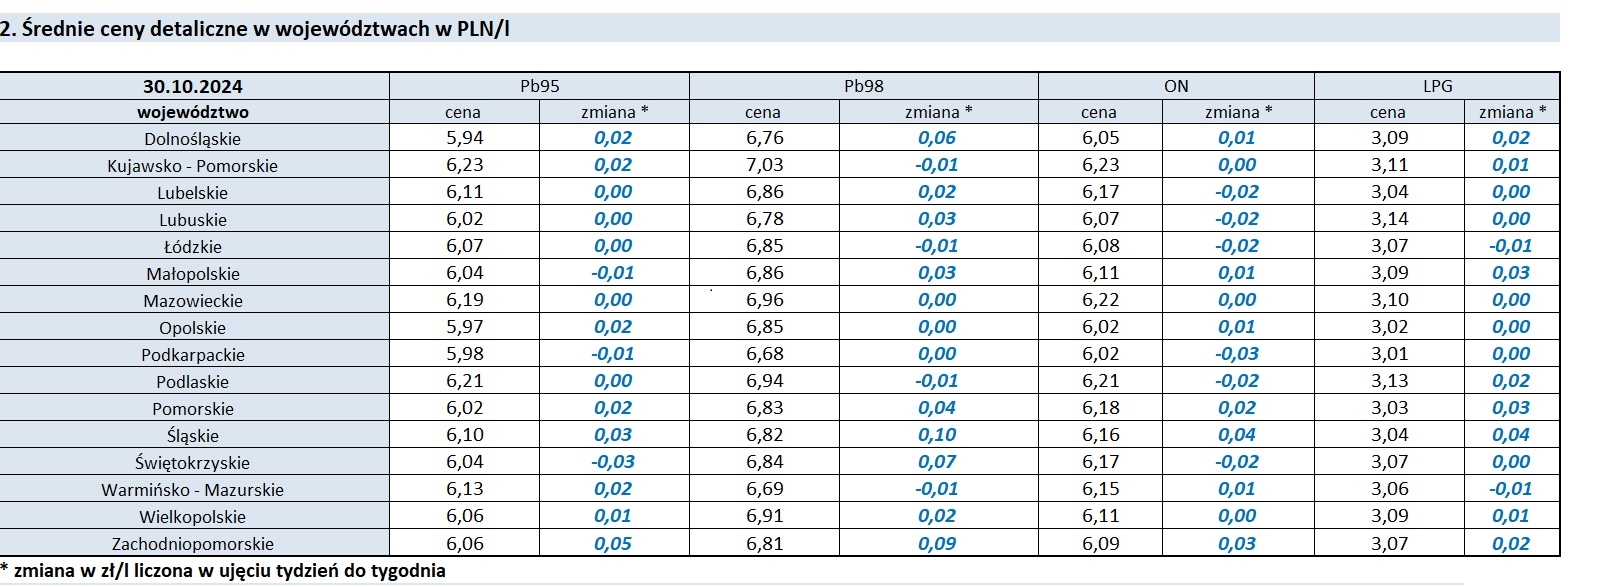Select the LPG column header

[x=1437, y=86]
